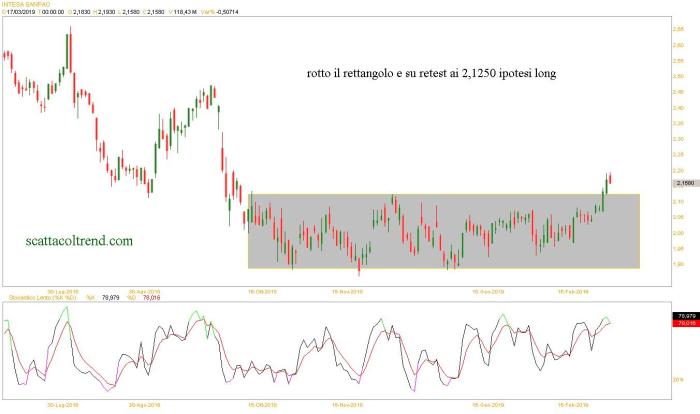
Task: Click the 2,10 level on the price scale
Action: pos(679,201)
